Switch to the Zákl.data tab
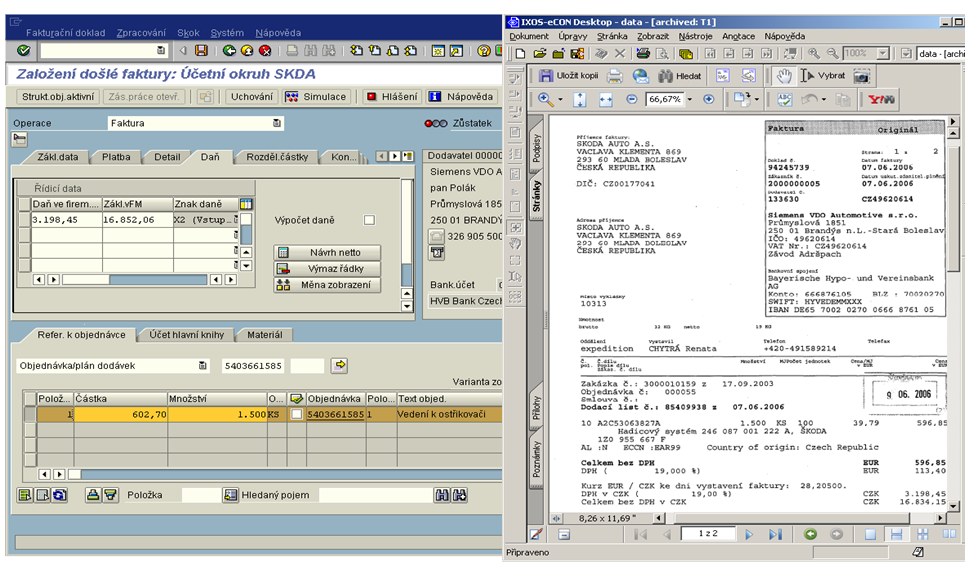 click(x=58, y=157)
